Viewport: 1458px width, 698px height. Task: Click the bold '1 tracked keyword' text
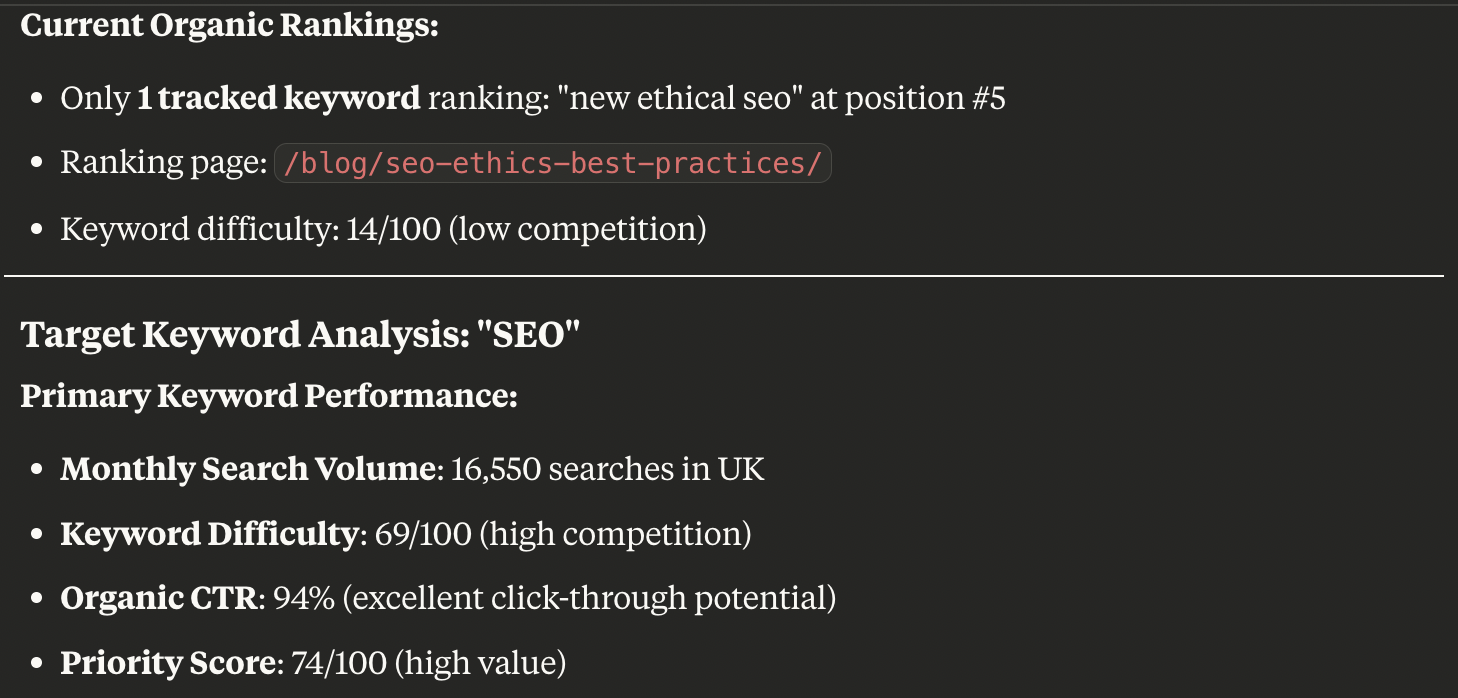279,98
